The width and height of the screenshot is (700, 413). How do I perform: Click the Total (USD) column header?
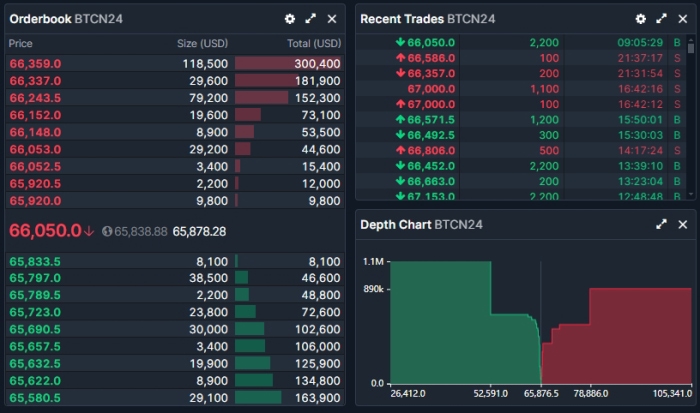(313, 44)
